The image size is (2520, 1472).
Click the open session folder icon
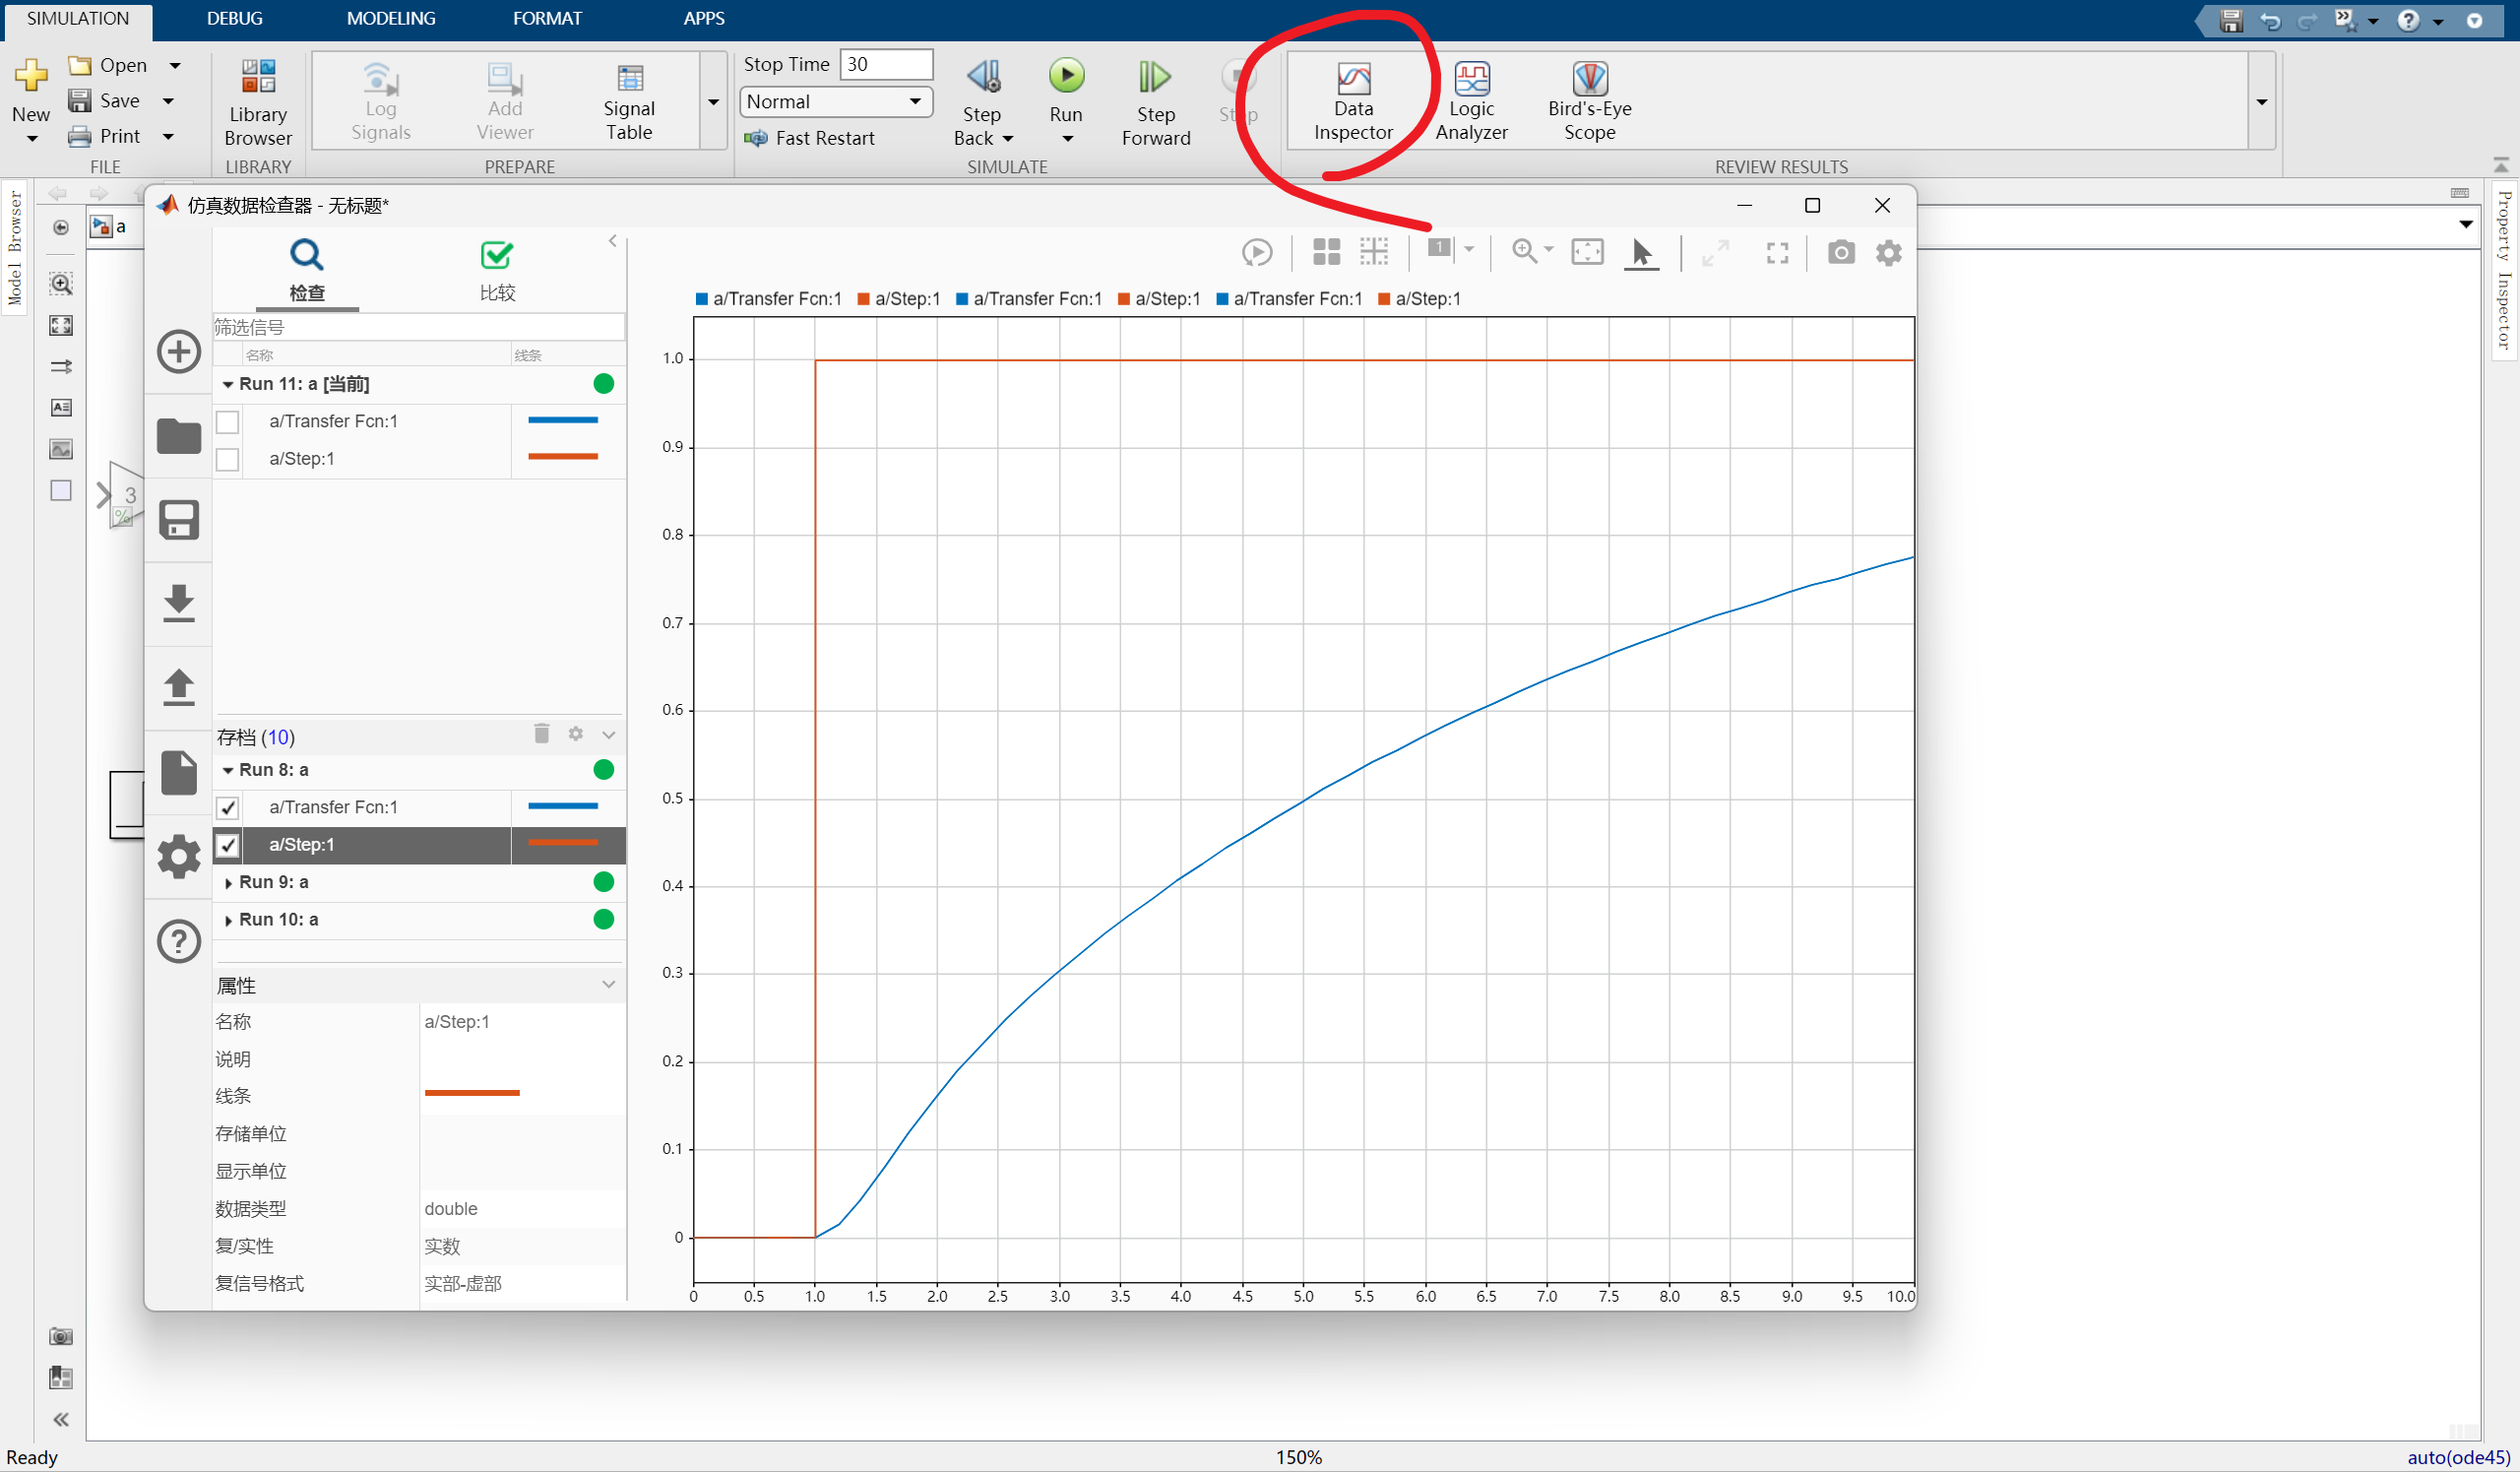(x=179, y=436)
